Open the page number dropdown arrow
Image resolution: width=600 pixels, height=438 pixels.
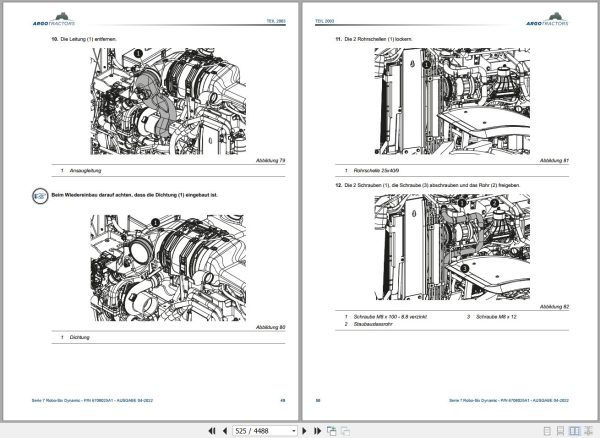pyautogui.click(x=293, y=431)
